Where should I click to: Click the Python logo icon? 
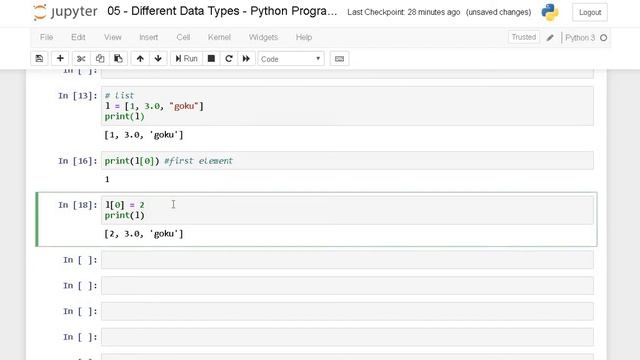[x=550, y=12]
